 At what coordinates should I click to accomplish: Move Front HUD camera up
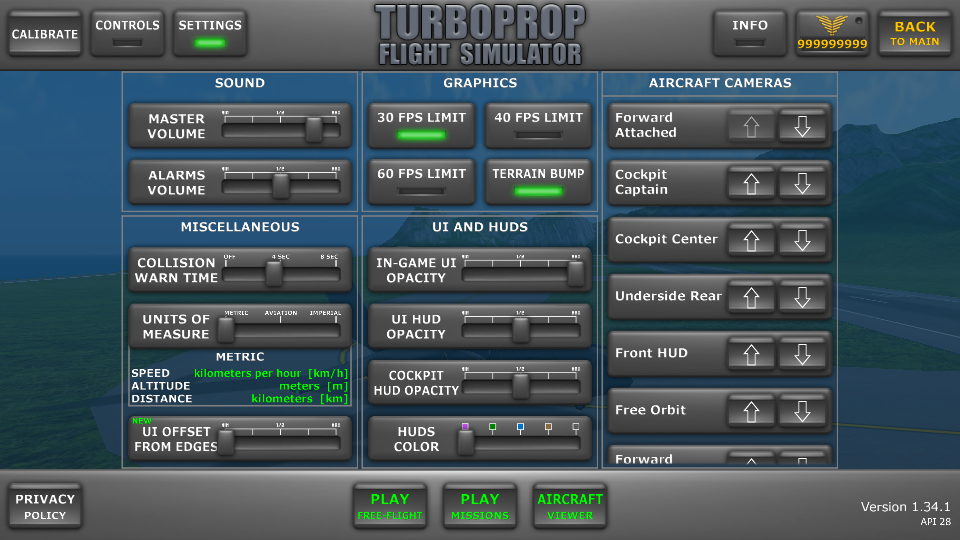click(x=751, y=354)
